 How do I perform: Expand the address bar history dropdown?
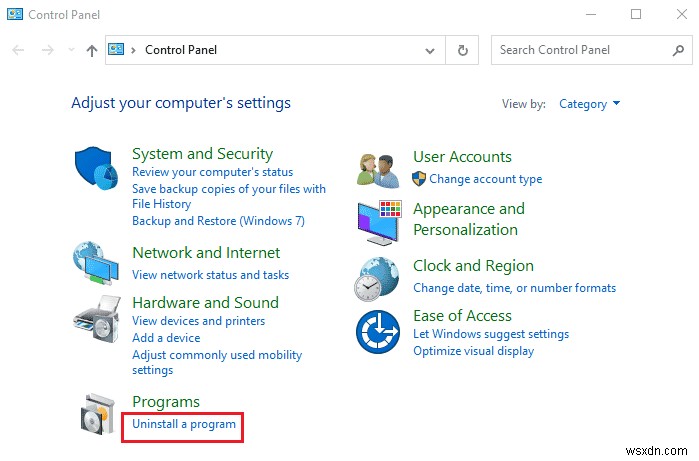(x=431, y=50)
